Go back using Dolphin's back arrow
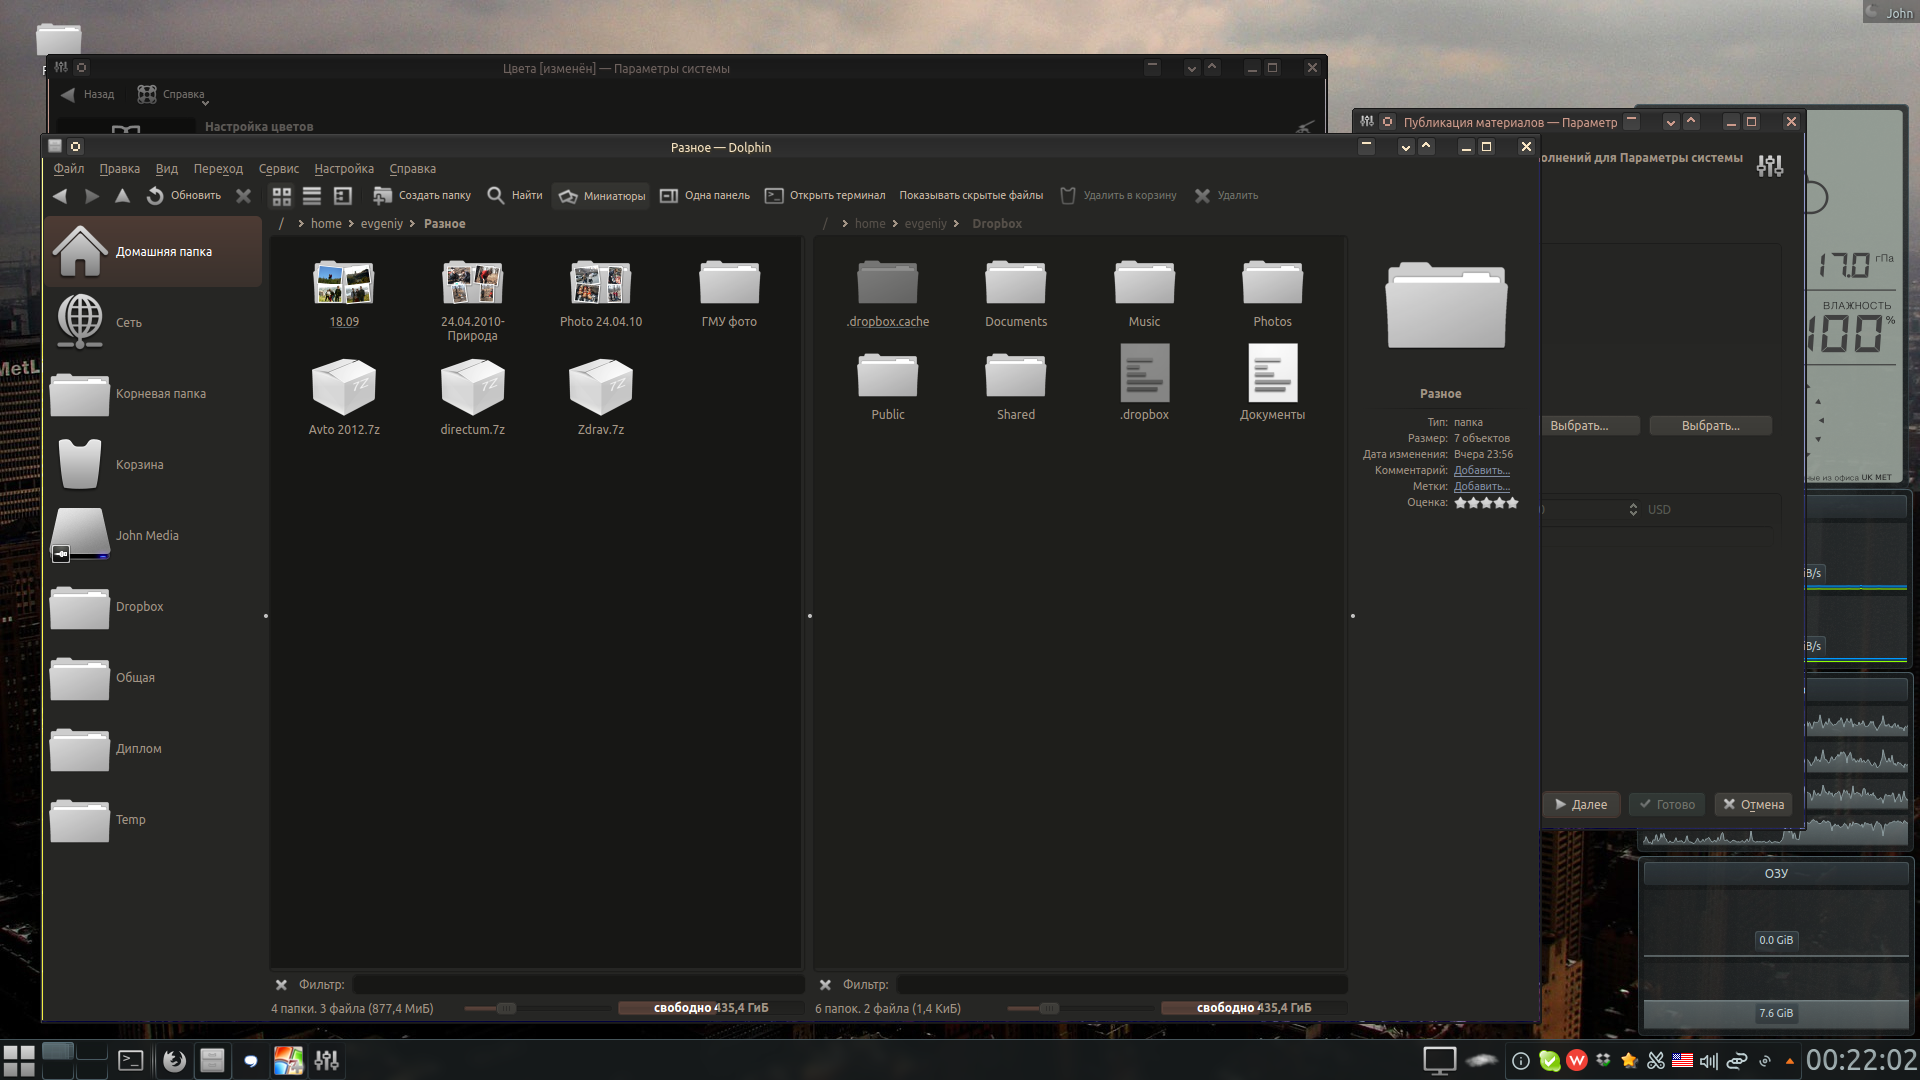 pos(60,196)
